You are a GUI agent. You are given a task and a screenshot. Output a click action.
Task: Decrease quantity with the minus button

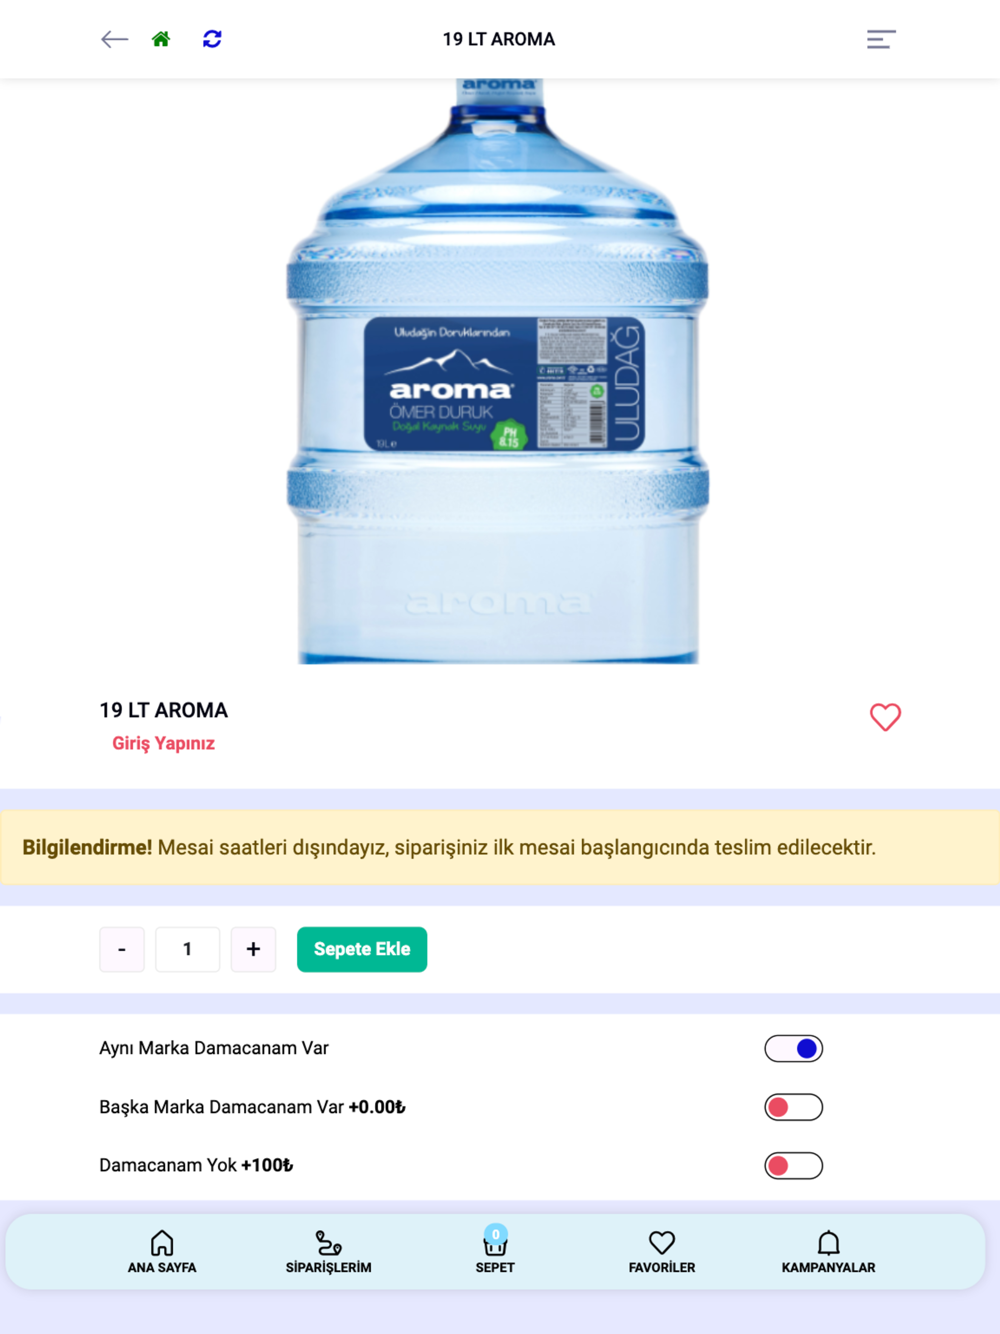click(122, 949)
